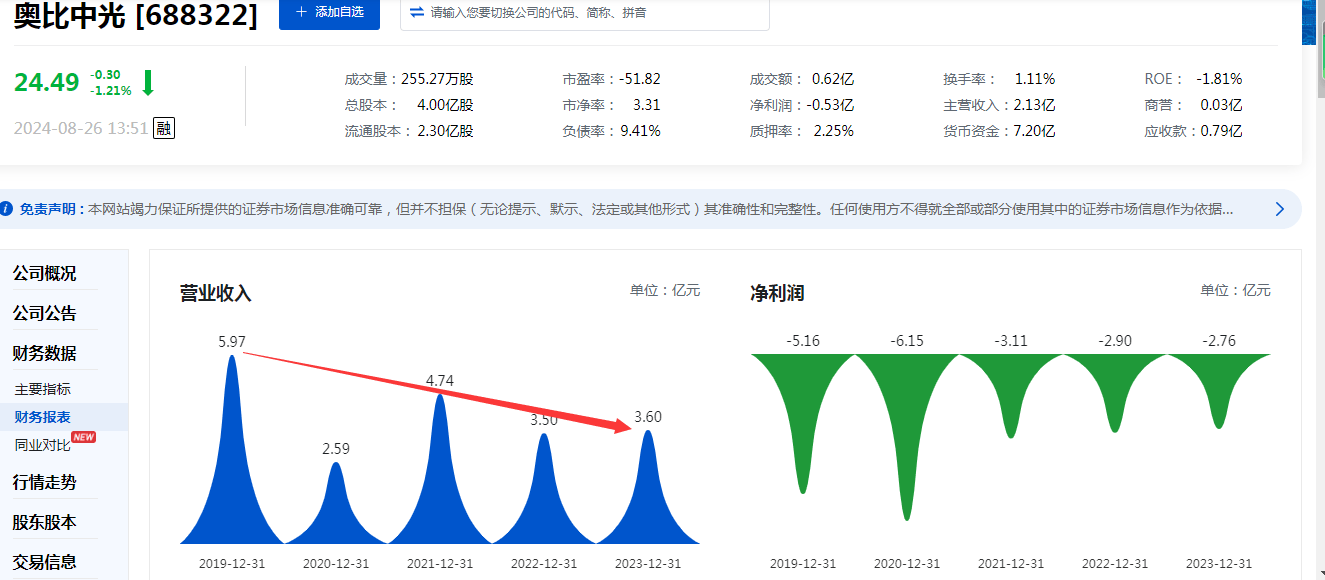Open 交易信息 in the sidebar
This screenshot has height=580, width=1325.
coord(44,562)
